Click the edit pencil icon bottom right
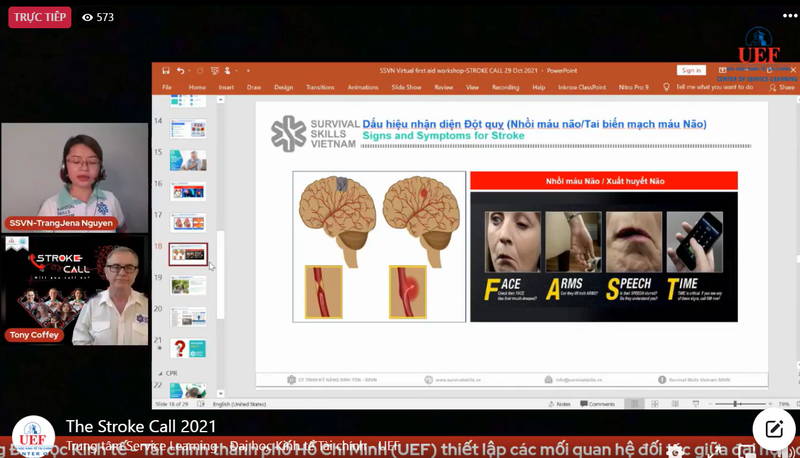The width and height of the screenshot is (800, 458). (x=773, y=429)
